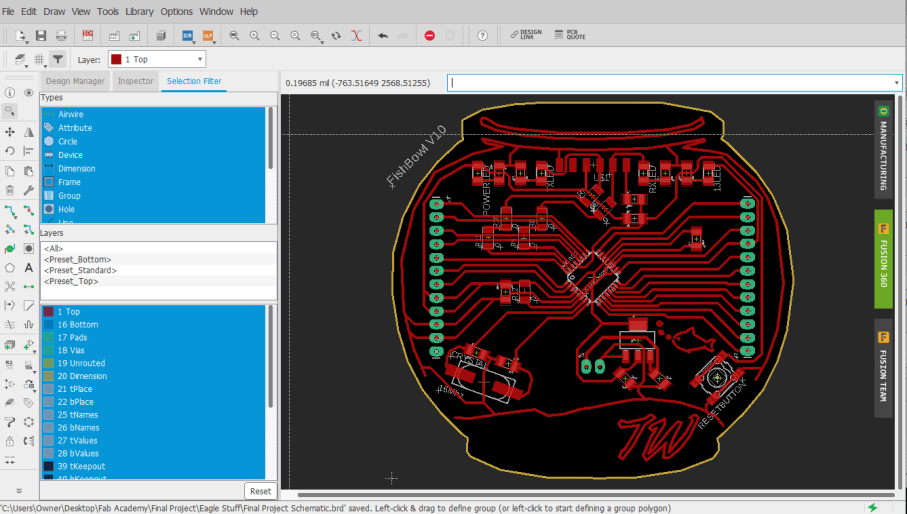
Task: Toggle the selection filter funnel button
Action: click(x=58, y=59)
